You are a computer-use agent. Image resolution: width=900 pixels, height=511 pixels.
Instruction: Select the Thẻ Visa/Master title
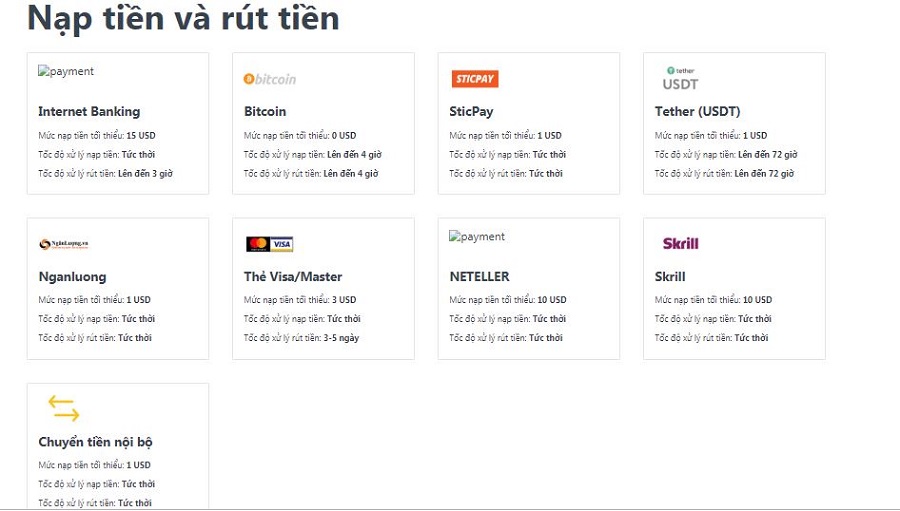[293, 276]
